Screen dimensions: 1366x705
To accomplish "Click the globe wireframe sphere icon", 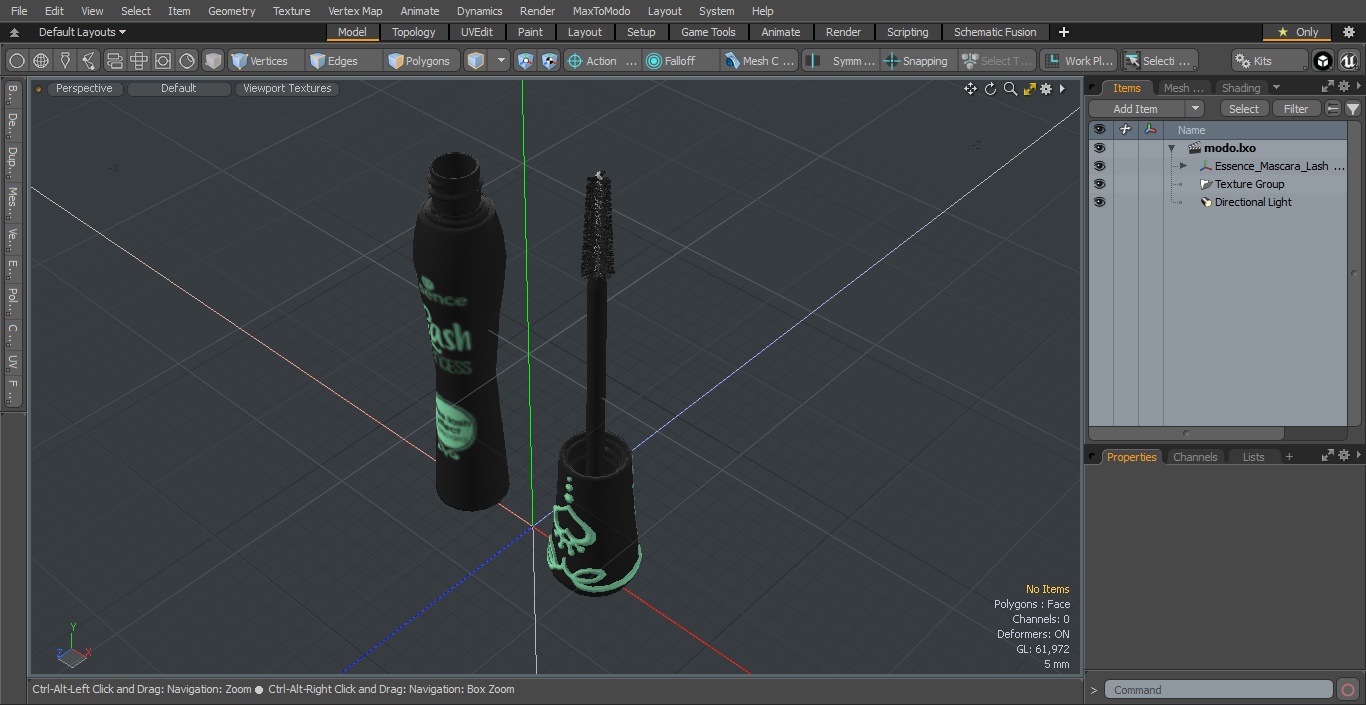I will point(41,61).
